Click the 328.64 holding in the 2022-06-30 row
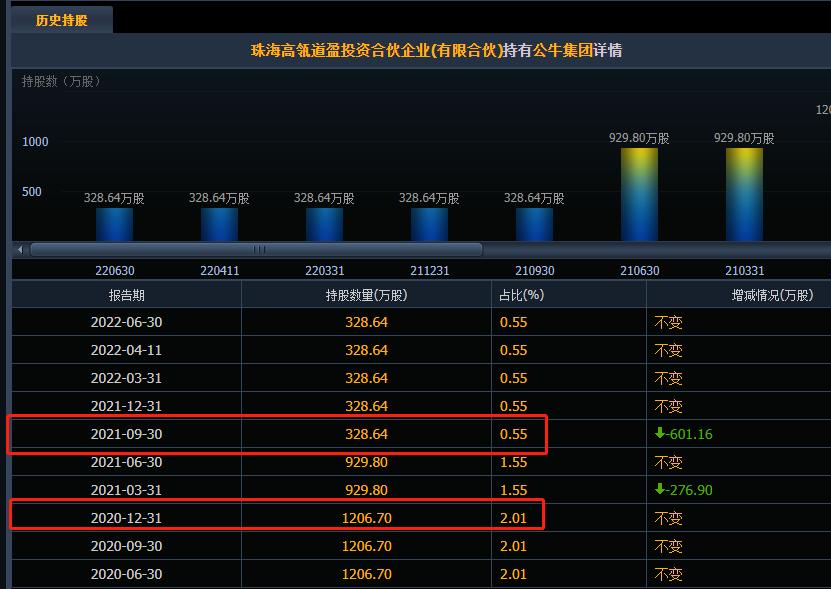Image resolution: width=831 pixels, height=589 pixels. coord(366,322)
